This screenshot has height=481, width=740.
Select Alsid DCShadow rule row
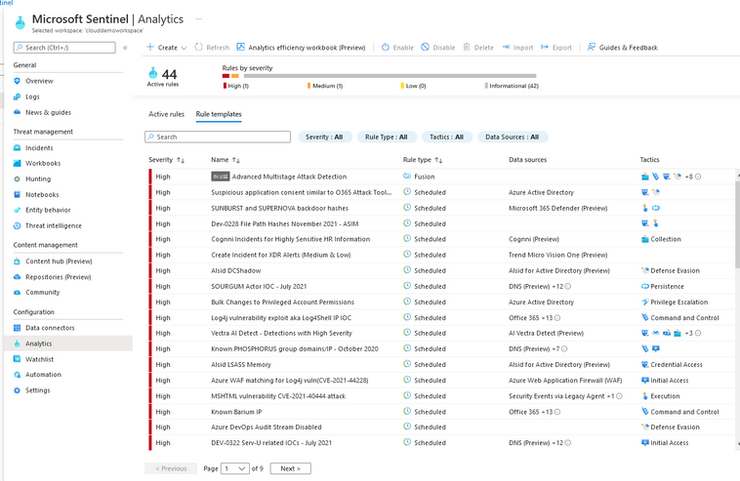pyautogui.click(x=441, y=270)
